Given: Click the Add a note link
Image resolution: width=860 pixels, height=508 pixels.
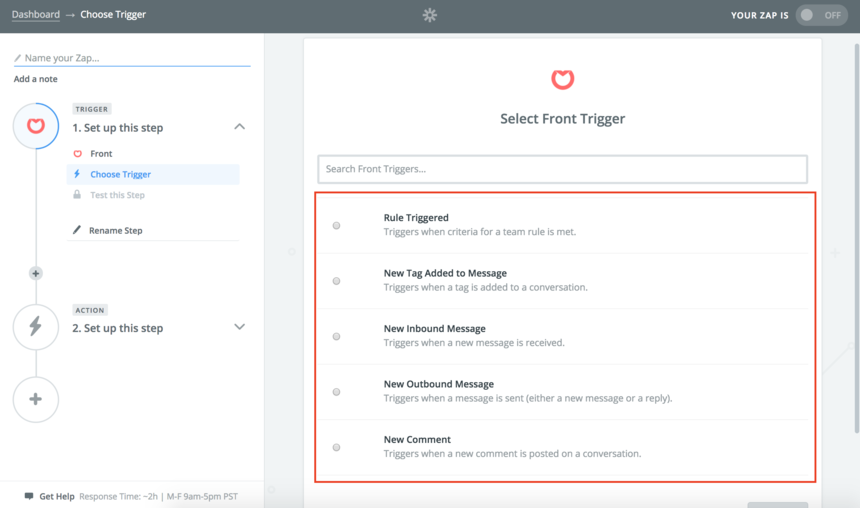Looking at the screenshot, I should tap(36, 79).
